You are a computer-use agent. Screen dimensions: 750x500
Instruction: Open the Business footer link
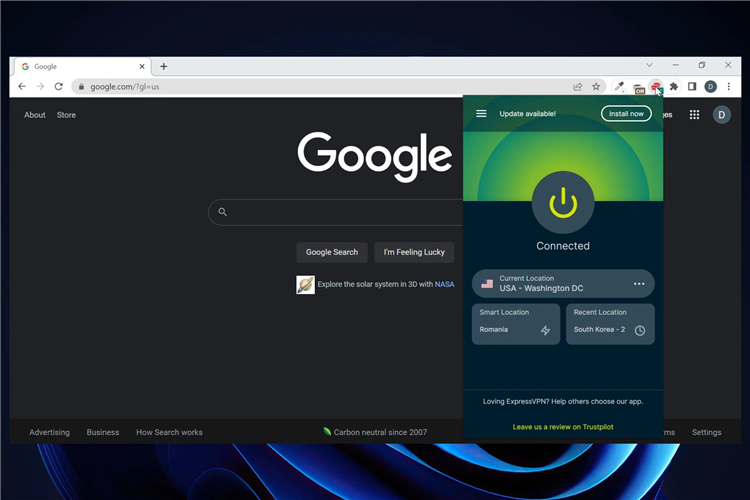pos(103,432)
